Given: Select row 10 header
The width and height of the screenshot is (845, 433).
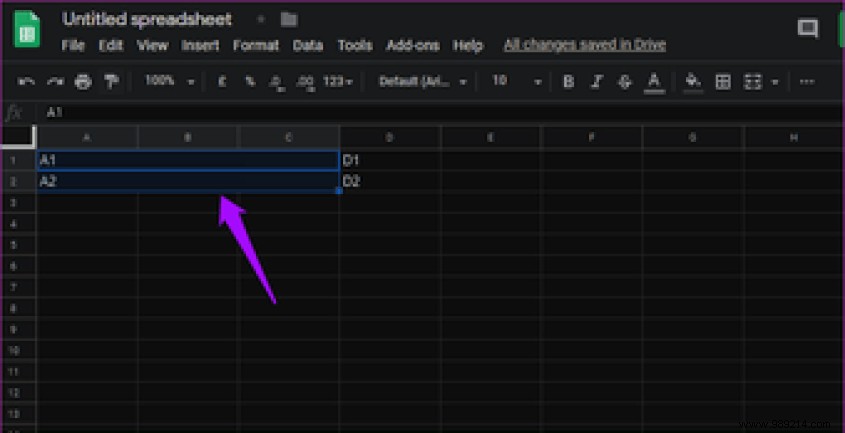Looking at the screenshot, I should pyautogui.click(x=18, y=351).
